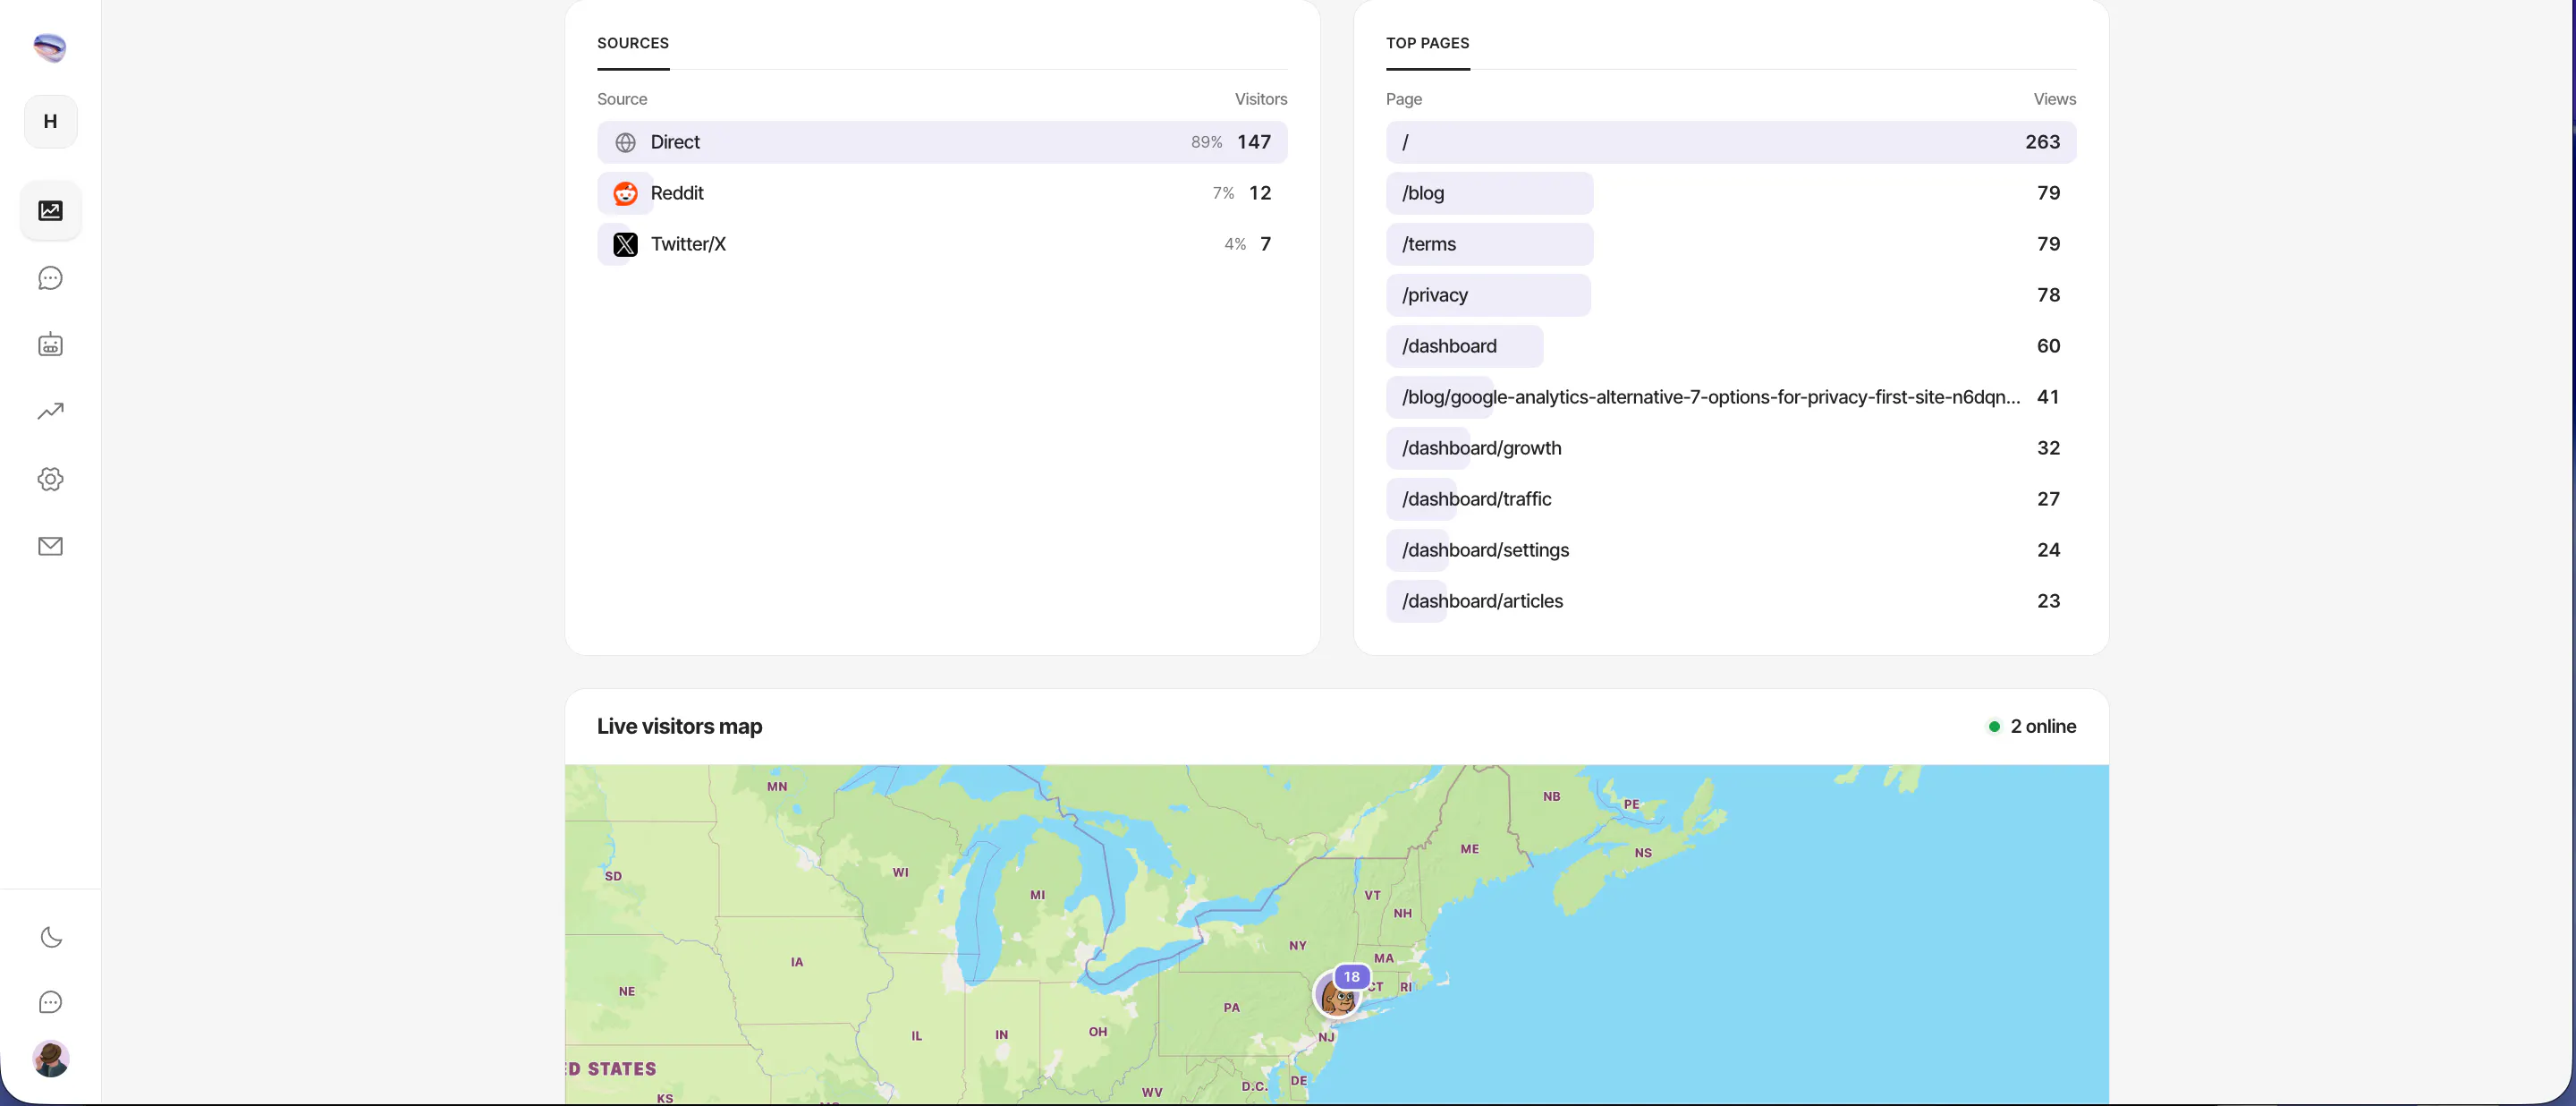
Task: Open the settings gear icon in the sidebar
Action: coord(50,479)
